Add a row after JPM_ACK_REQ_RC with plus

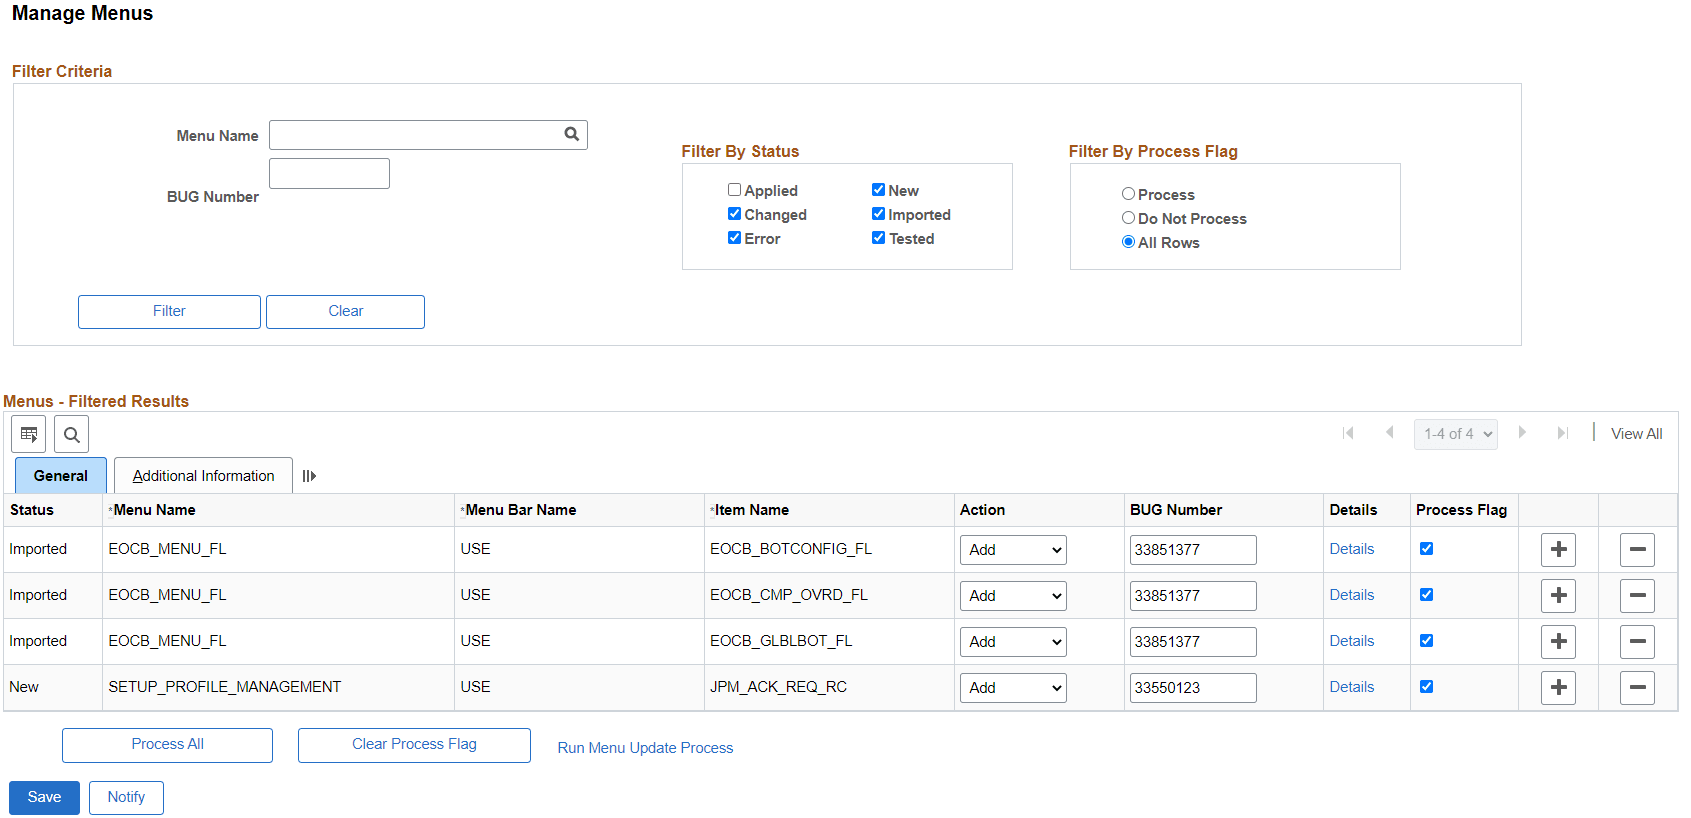point(1558,687)
